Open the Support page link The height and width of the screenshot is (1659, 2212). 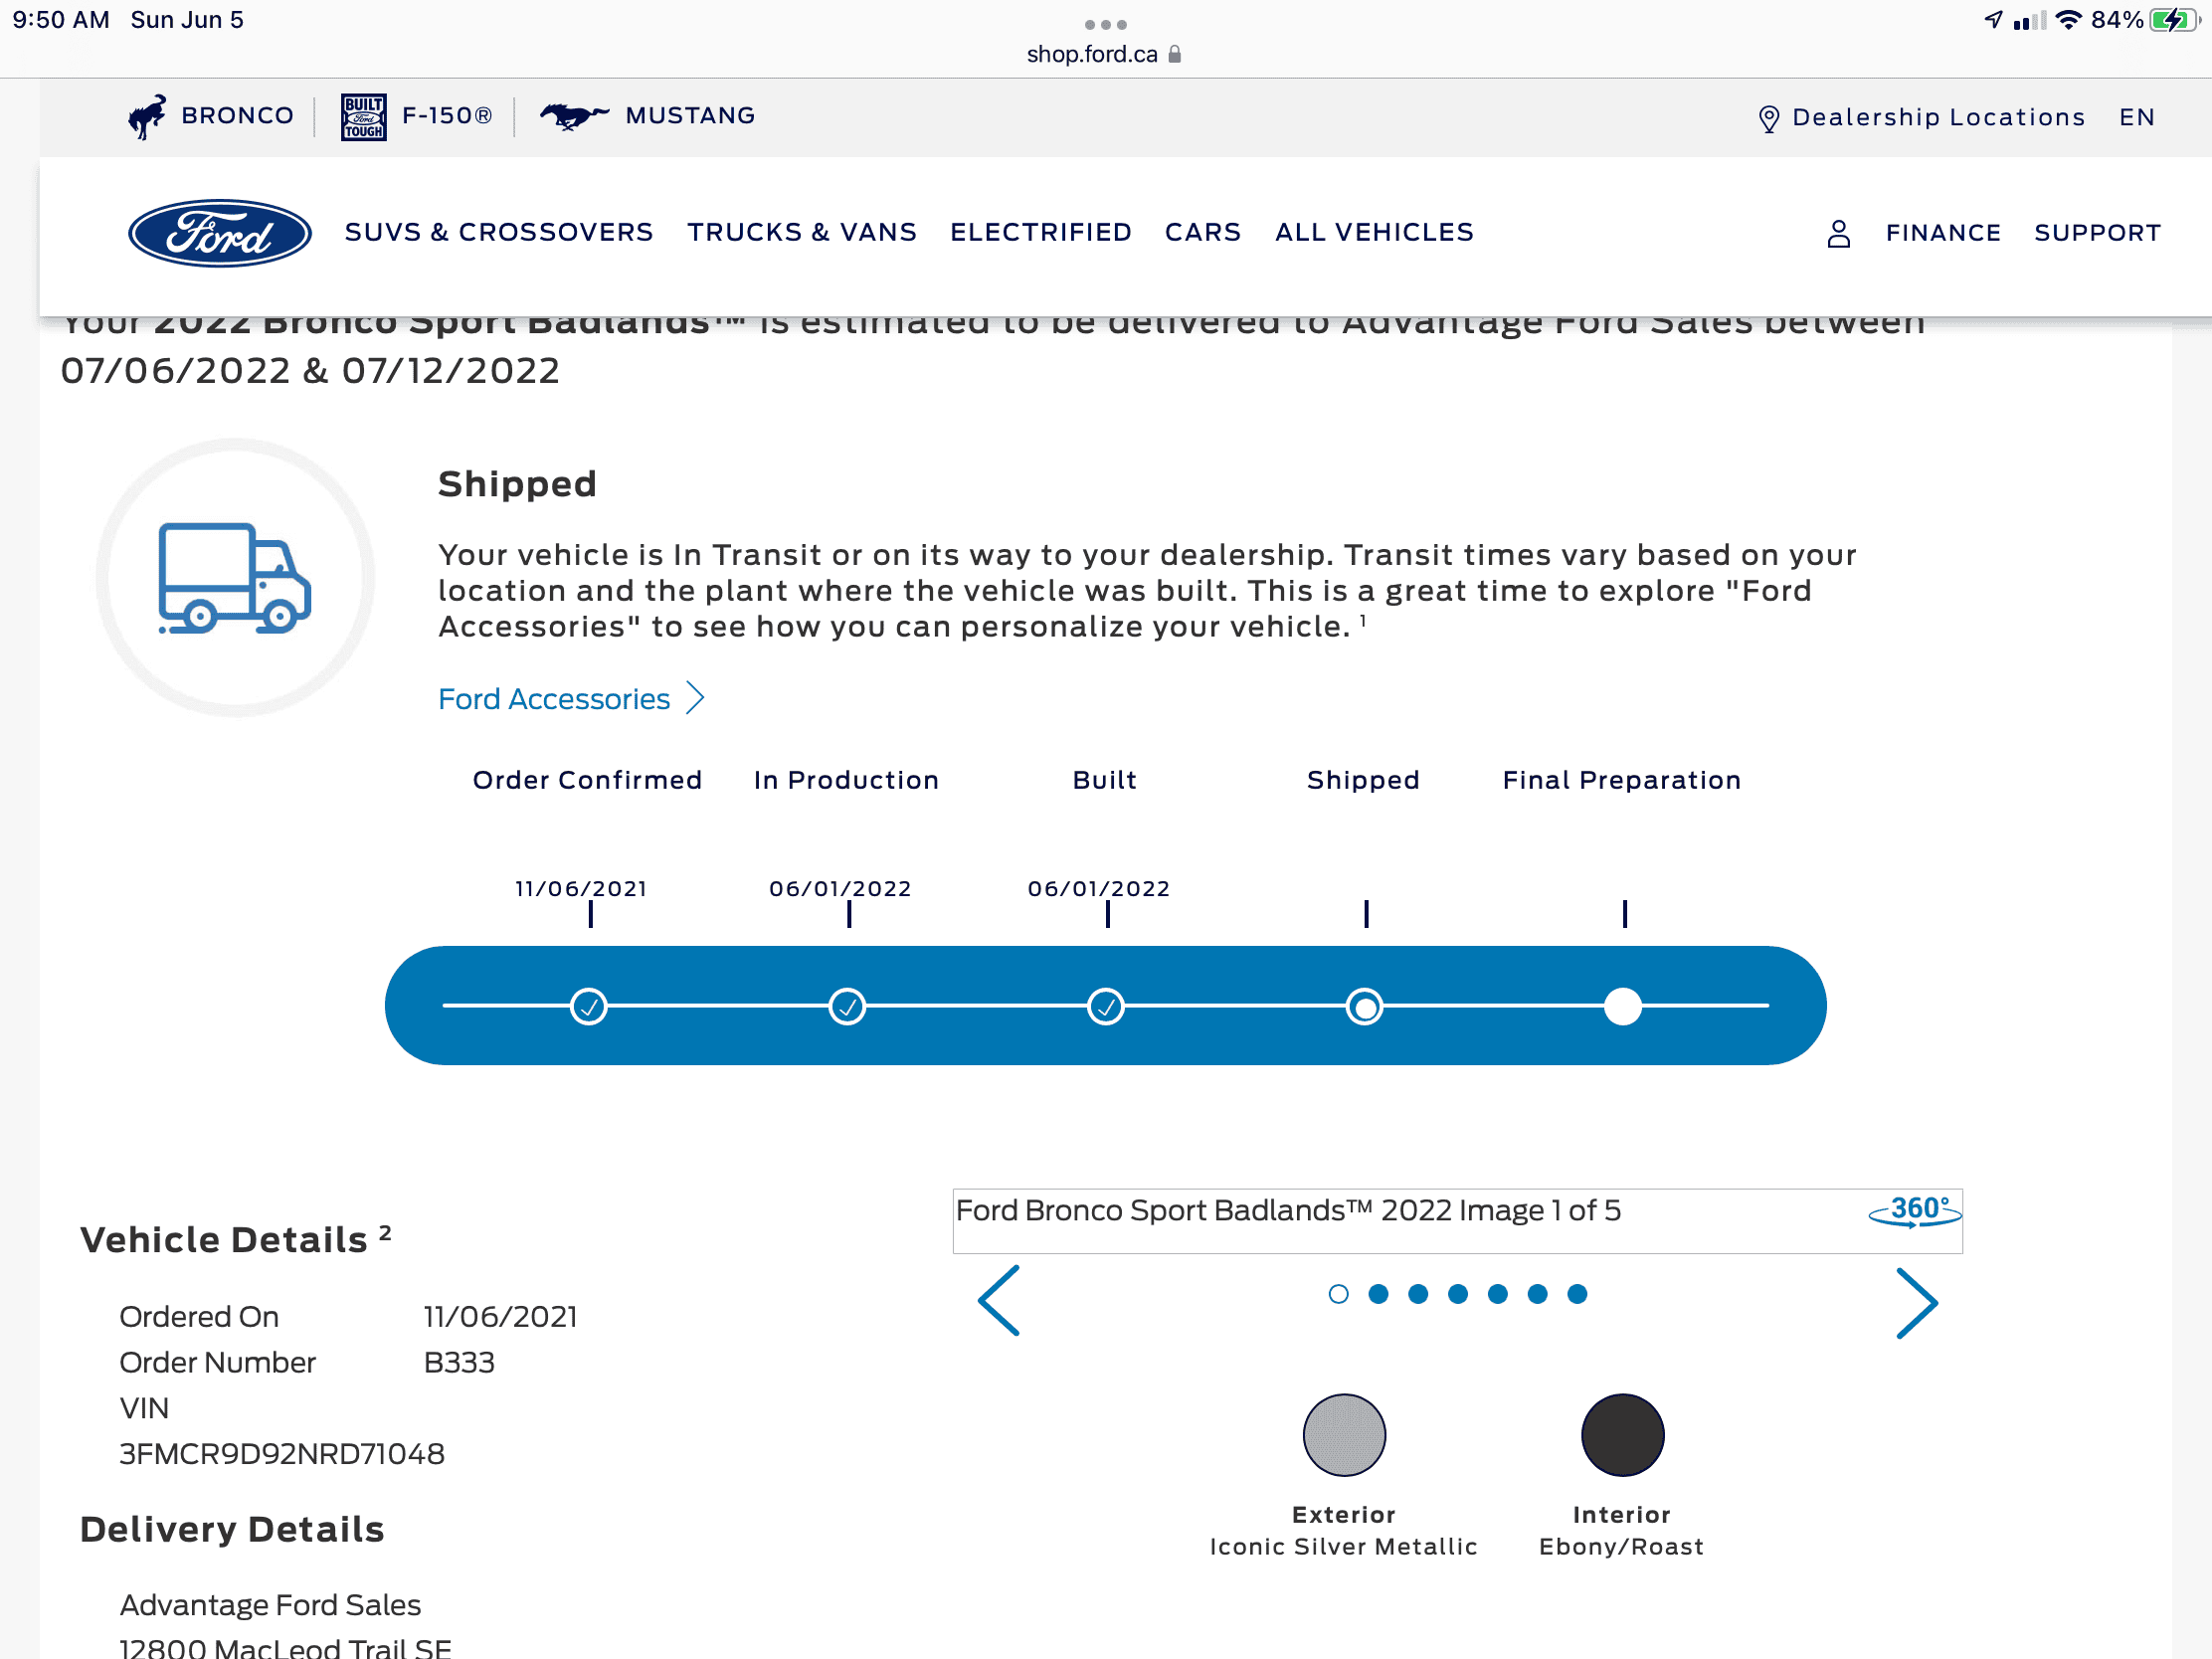click(x=2097, y=233)
